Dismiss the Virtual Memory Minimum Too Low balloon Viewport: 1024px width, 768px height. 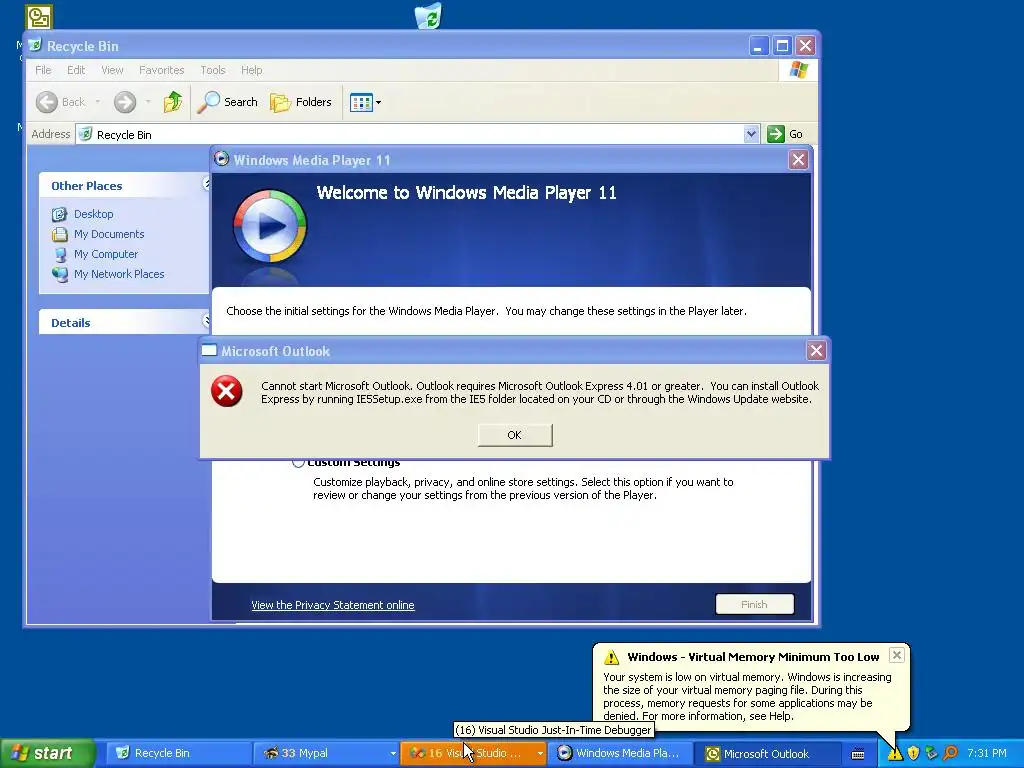click(x=897, y=655)
